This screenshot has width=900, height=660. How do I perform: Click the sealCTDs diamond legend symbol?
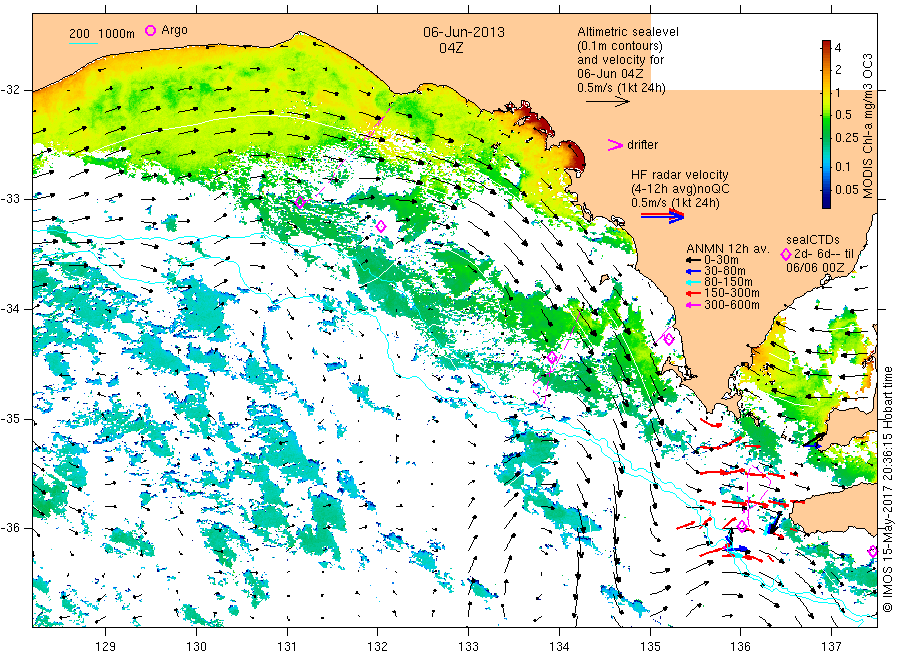(786, 254)
